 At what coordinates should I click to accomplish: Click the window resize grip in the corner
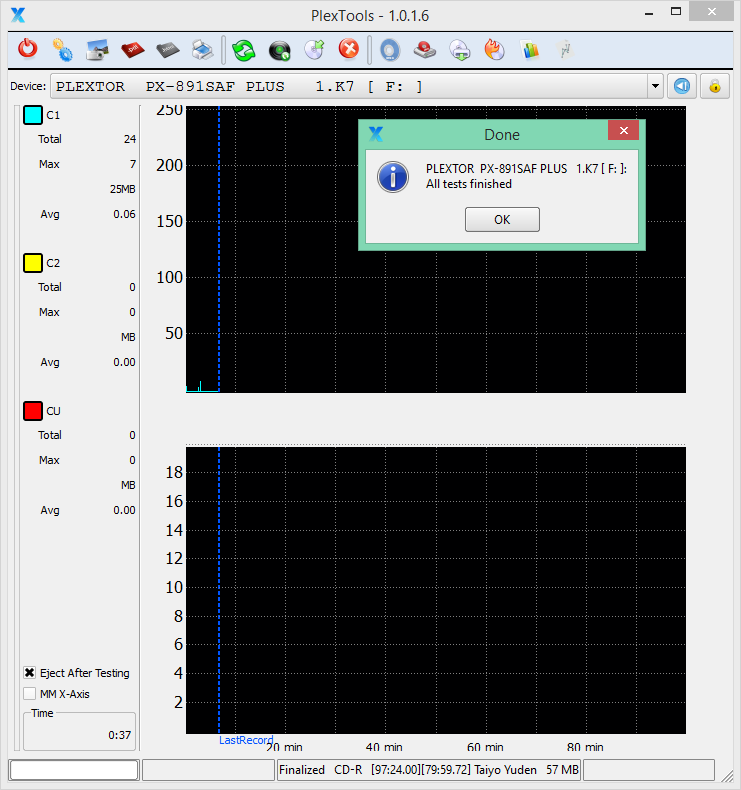tap(727, 776)
